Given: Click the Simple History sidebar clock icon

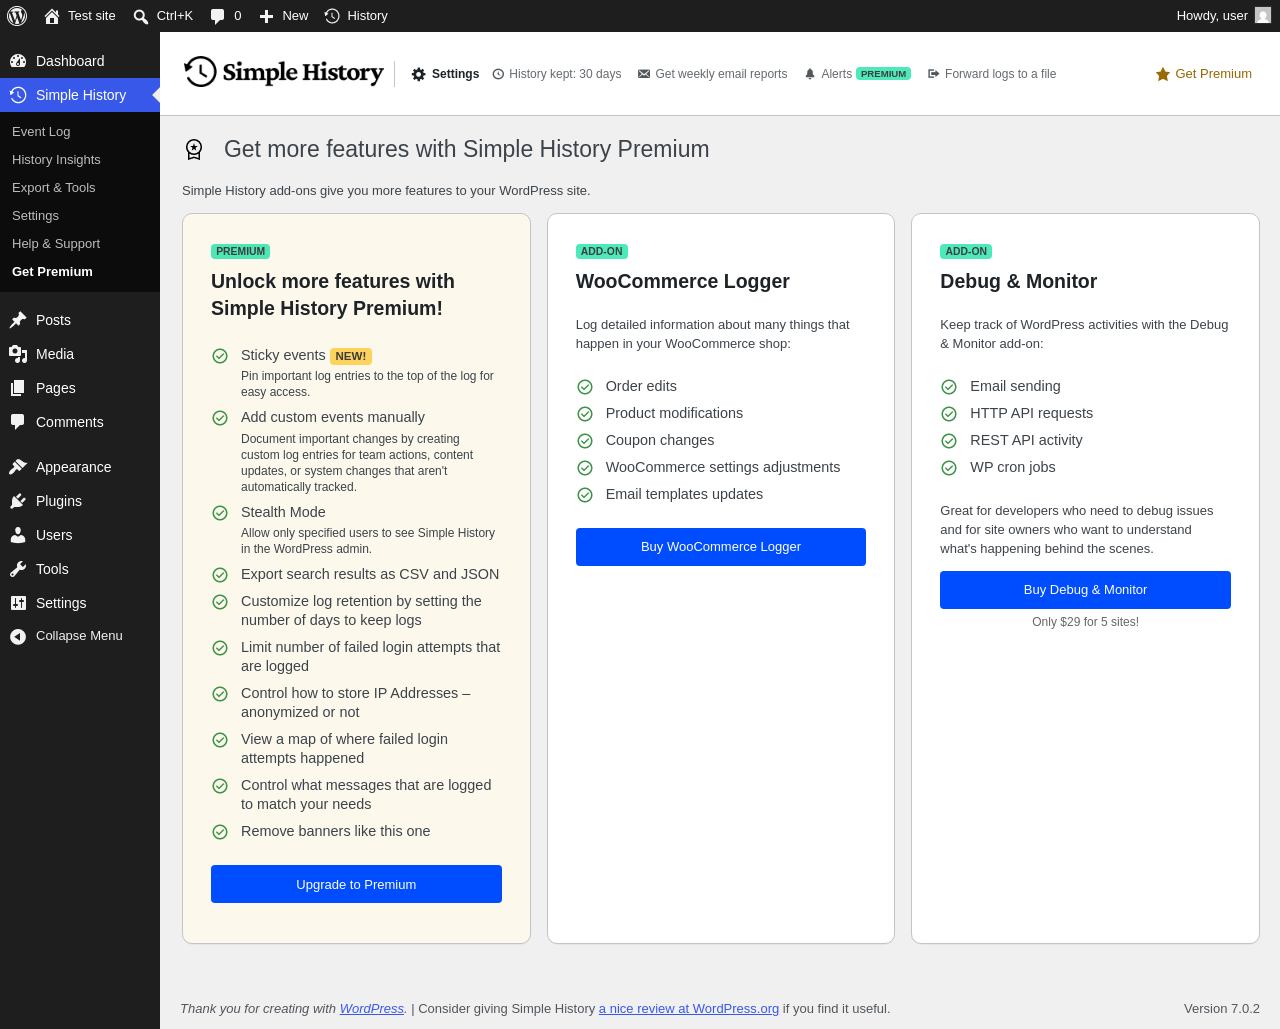Looking at the screenshot, I should point(18,95).
